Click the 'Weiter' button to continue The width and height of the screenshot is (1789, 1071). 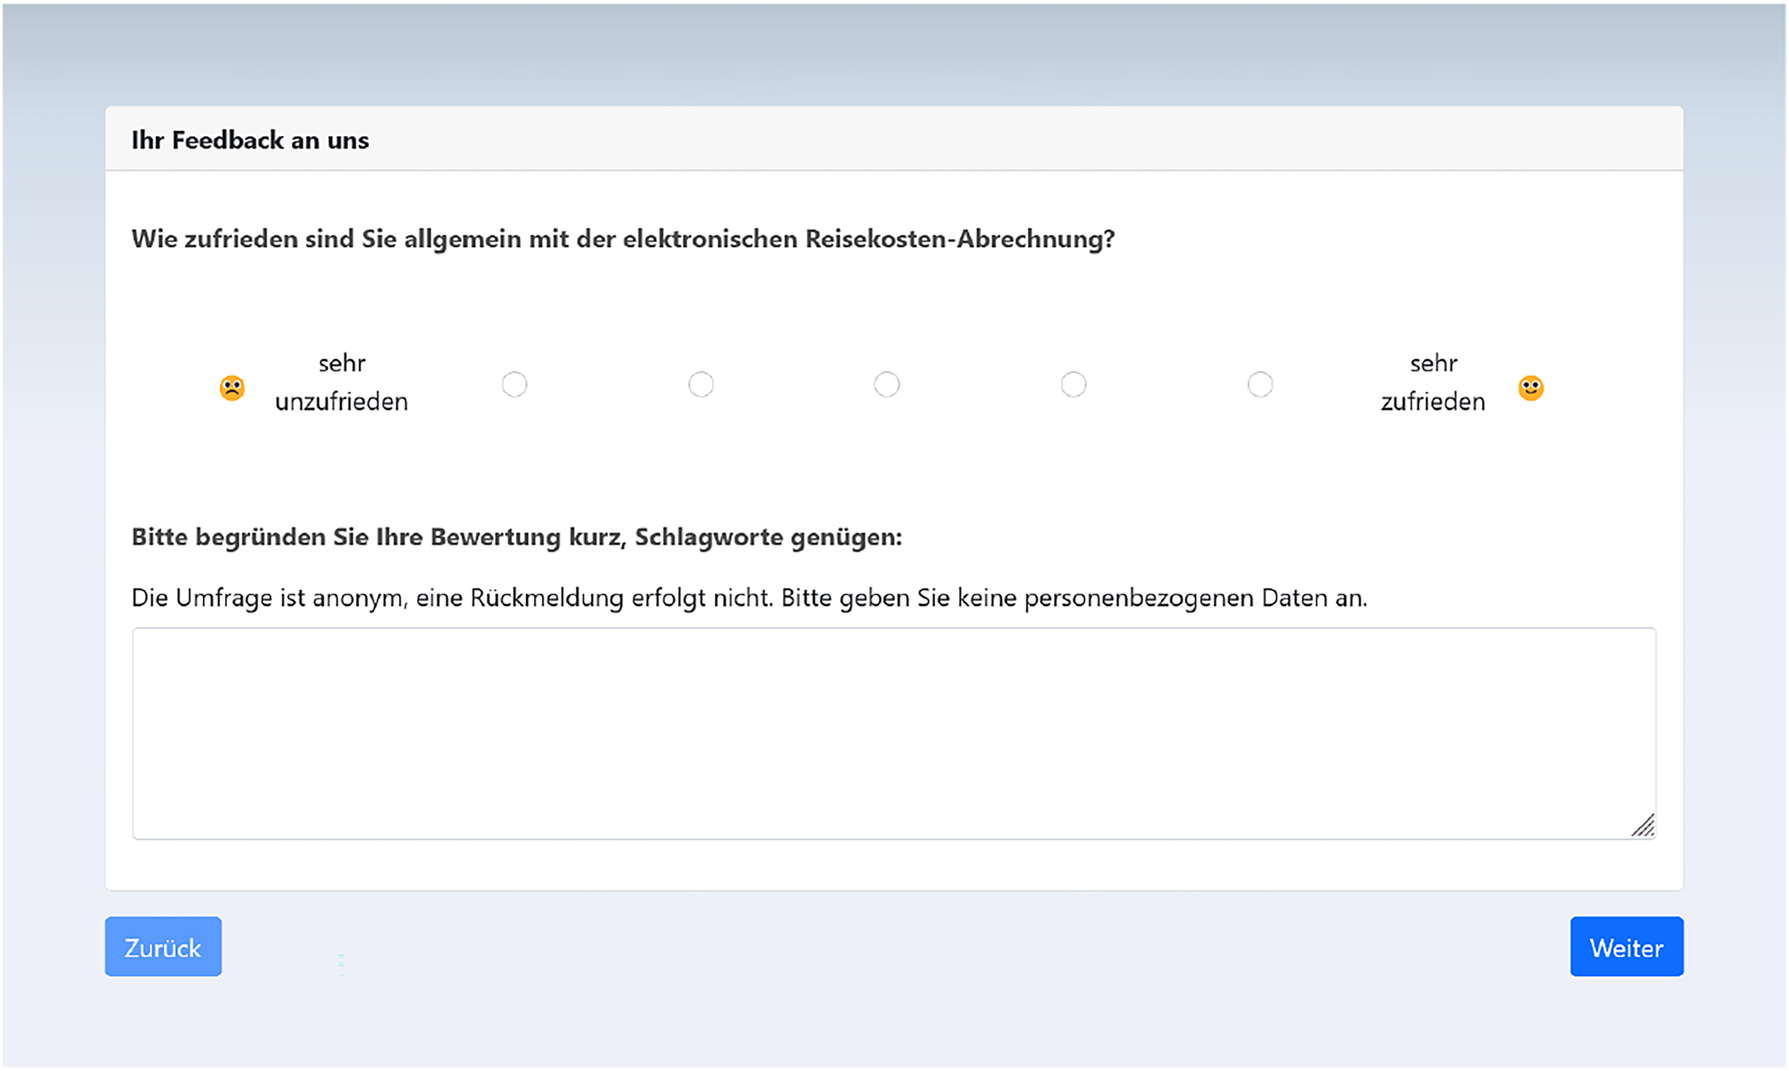coord(1626,947)
